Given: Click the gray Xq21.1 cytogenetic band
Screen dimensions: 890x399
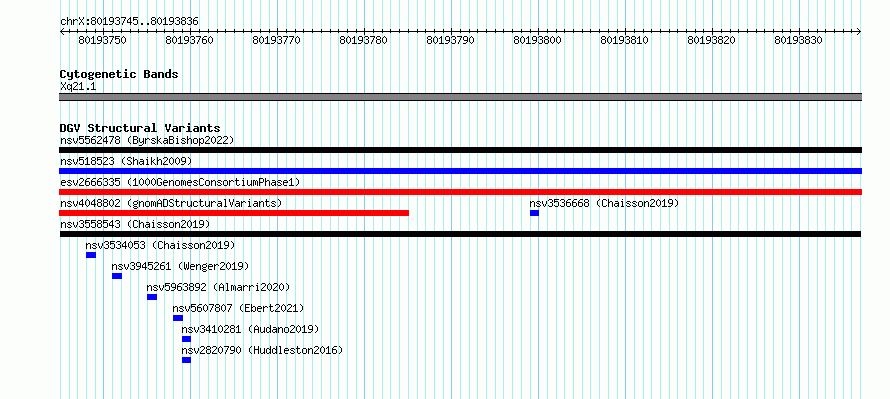Looking at the screenshot, I should pyautogui.click(x=460, y=97).
